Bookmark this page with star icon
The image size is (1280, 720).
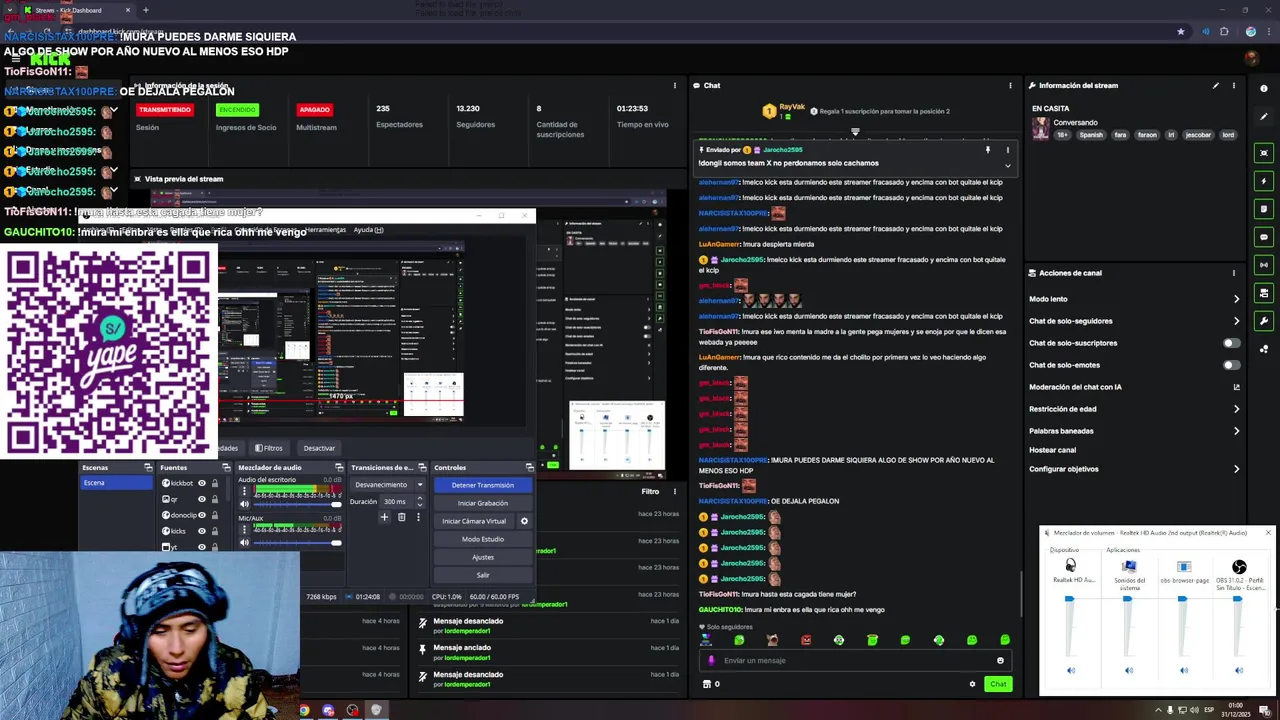click(1181, 31)
